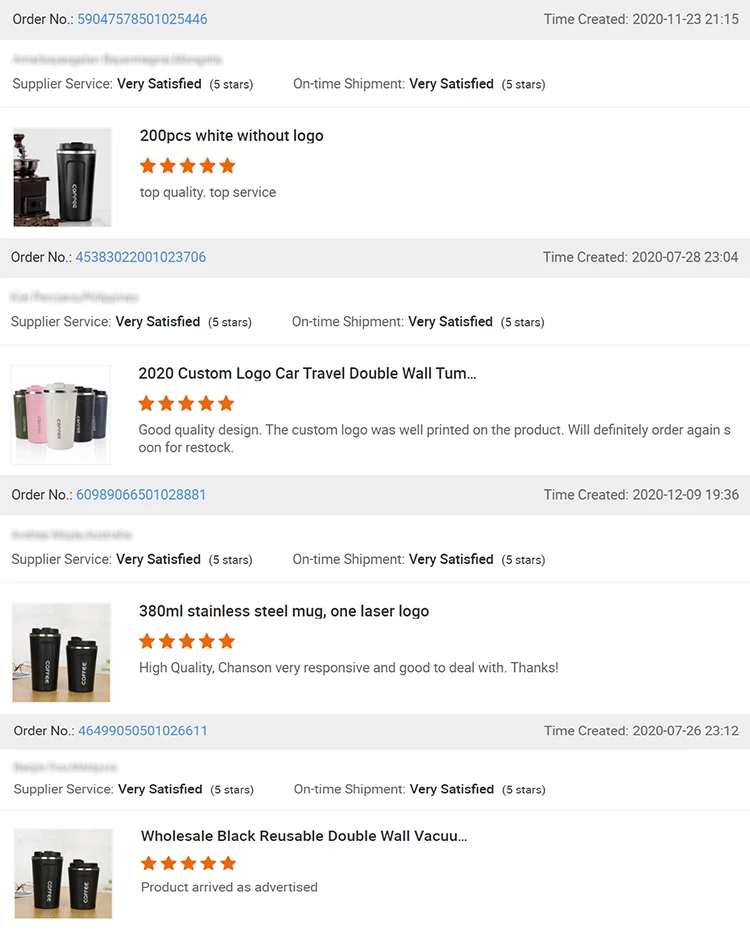This screenshot has height=940, width=750.
Task: Open order number 45383022001023706
Action: point(141,257)
